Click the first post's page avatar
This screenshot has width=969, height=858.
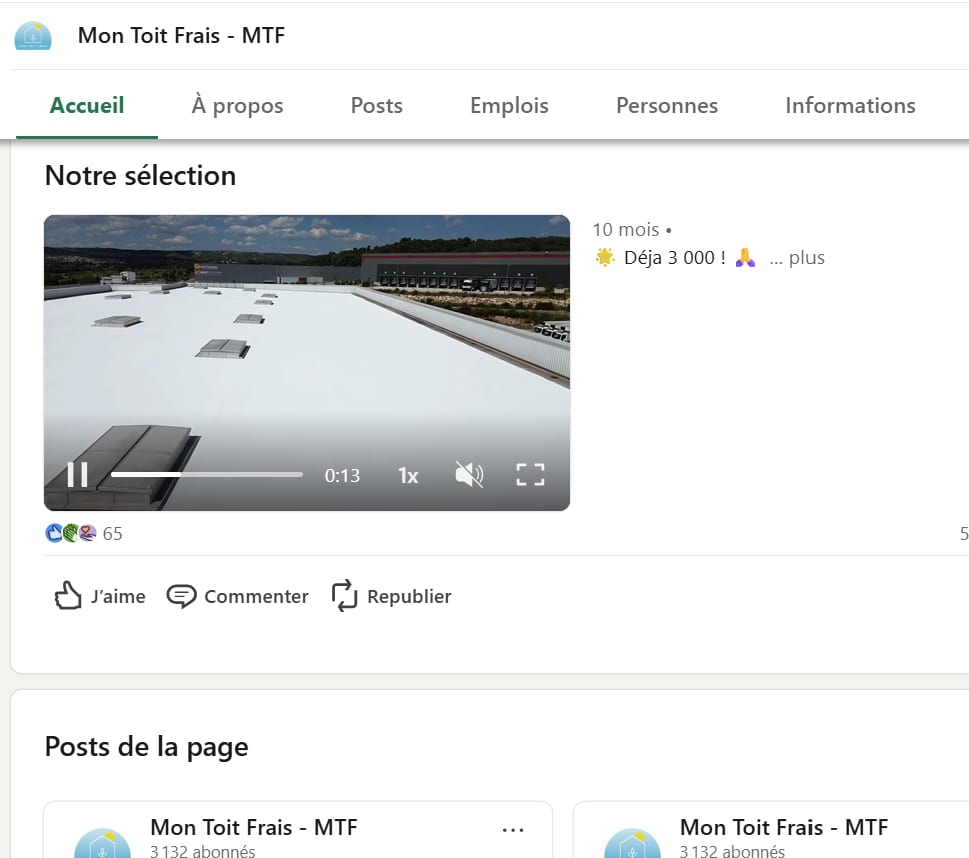(103, 843)
